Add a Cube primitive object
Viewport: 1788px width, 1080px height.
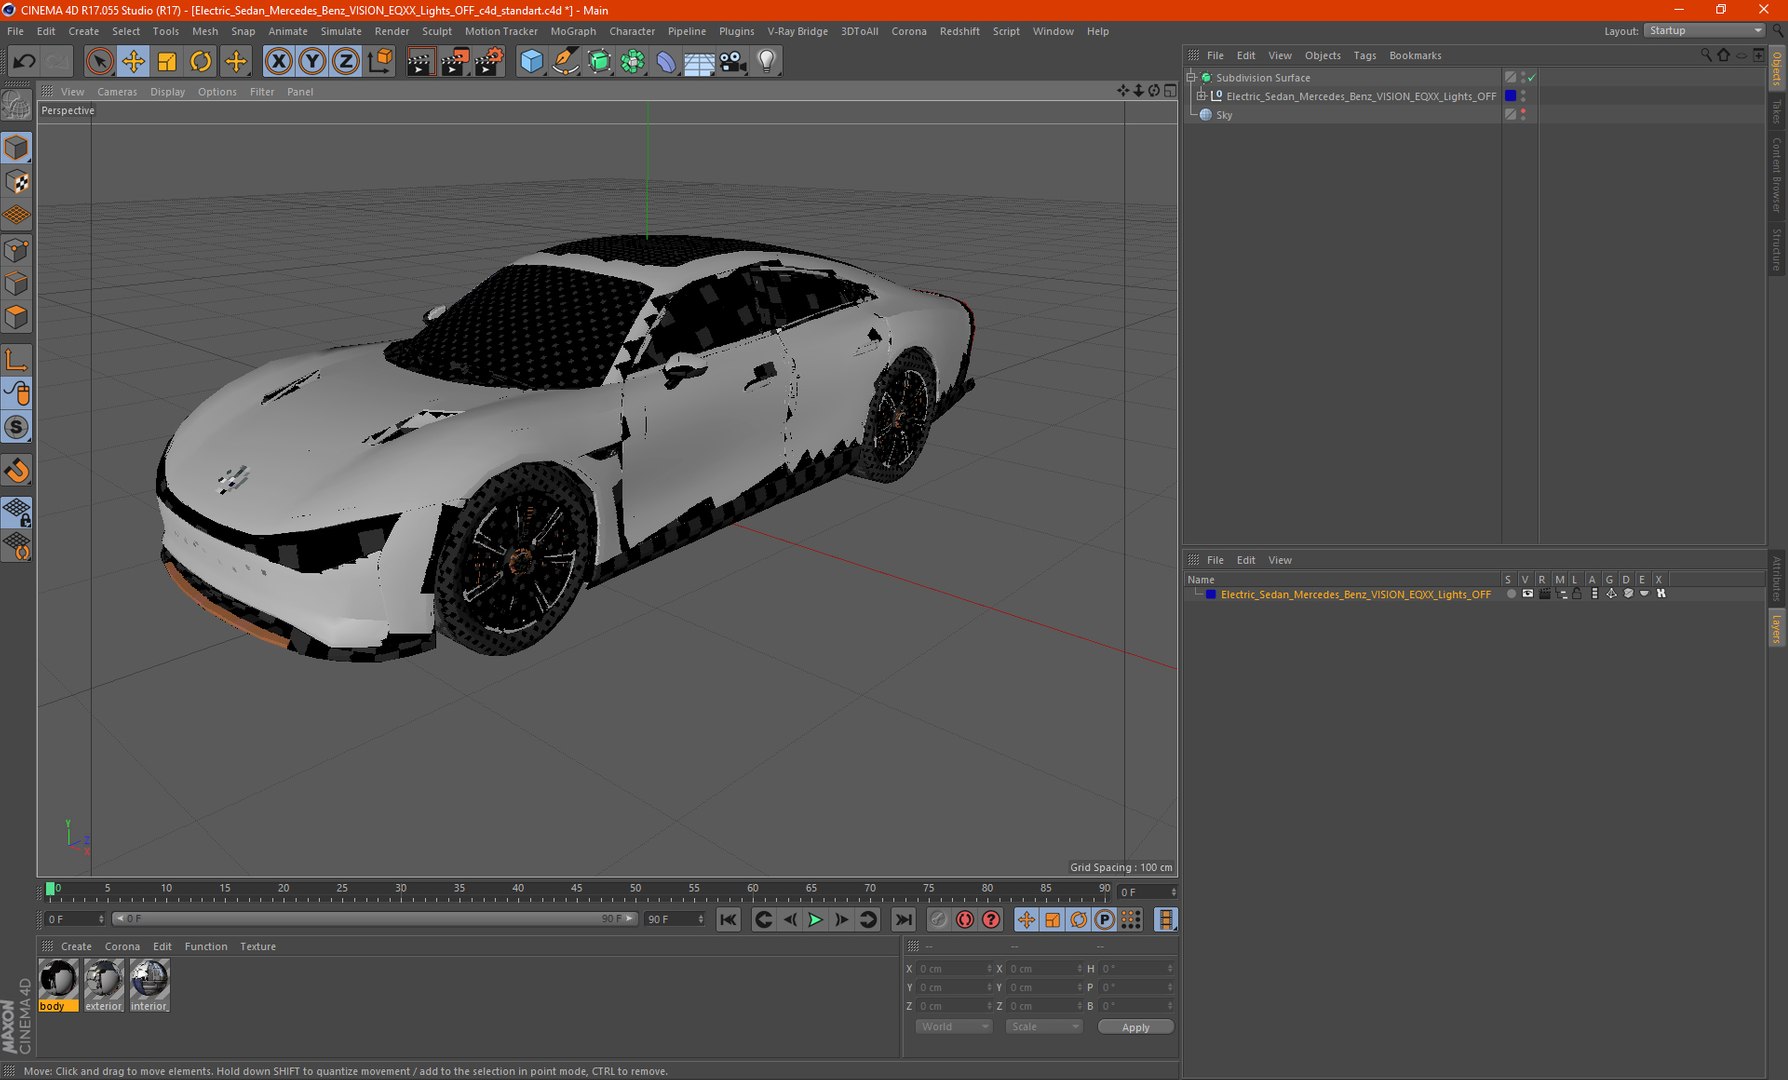pyautogui.click(x=531, y=62)
